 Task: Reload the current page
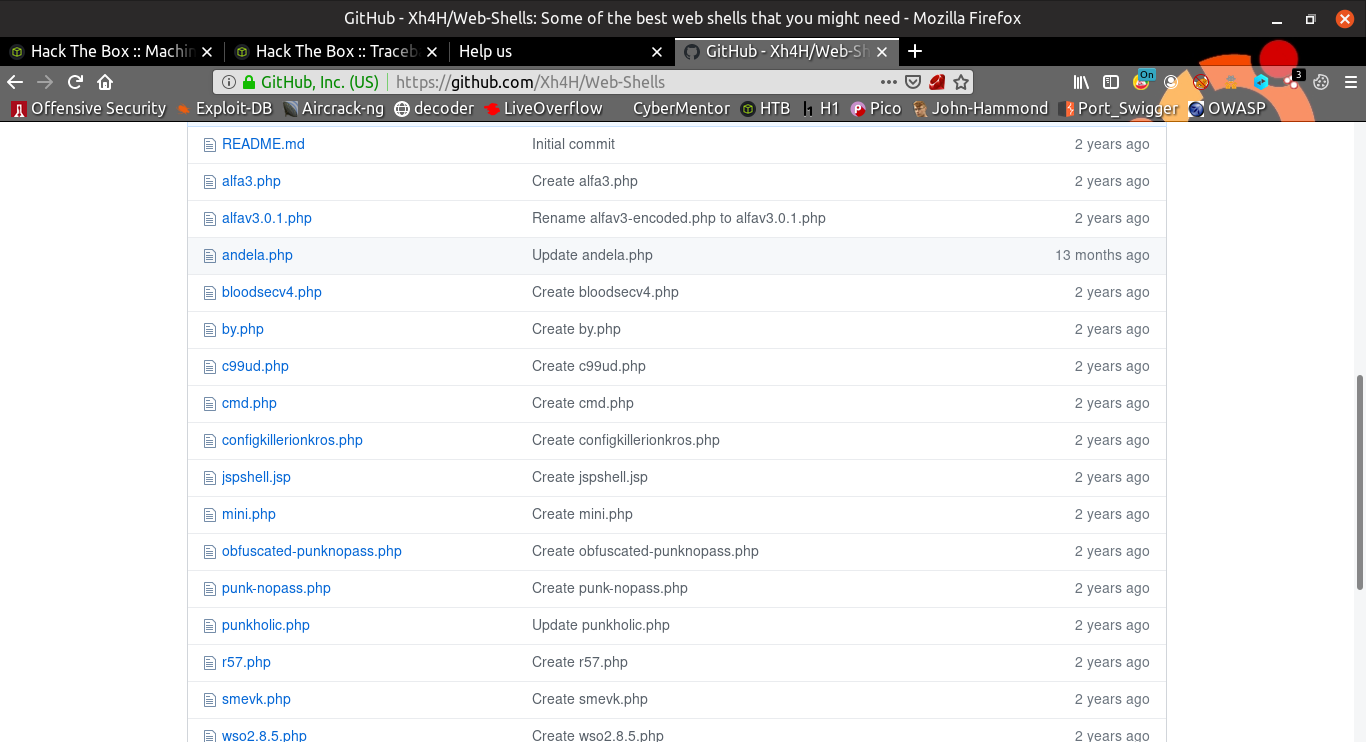75,82
